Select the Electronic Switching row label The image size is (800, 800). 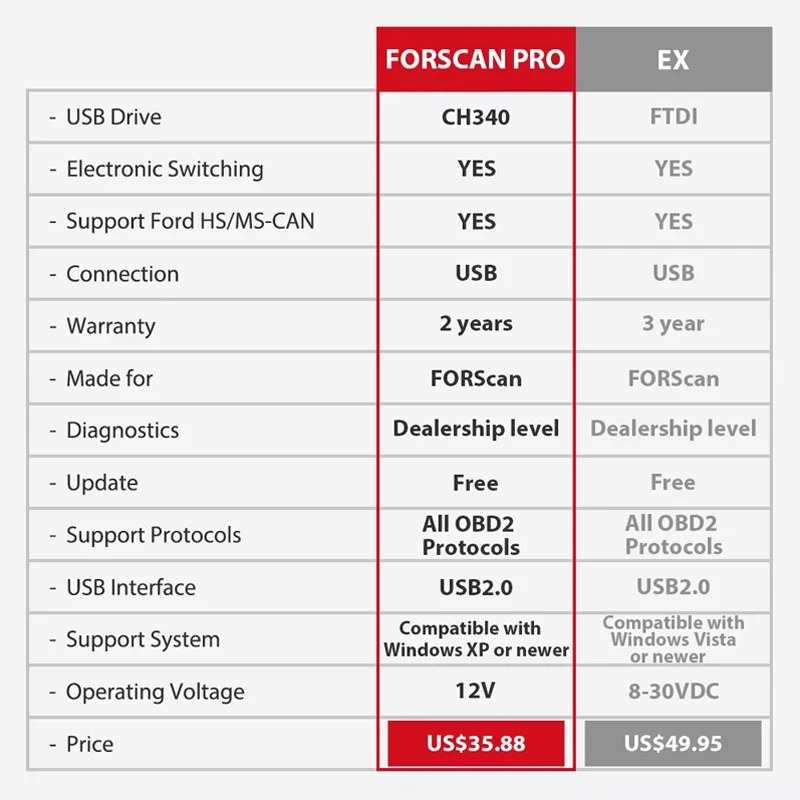coord(165,169)
